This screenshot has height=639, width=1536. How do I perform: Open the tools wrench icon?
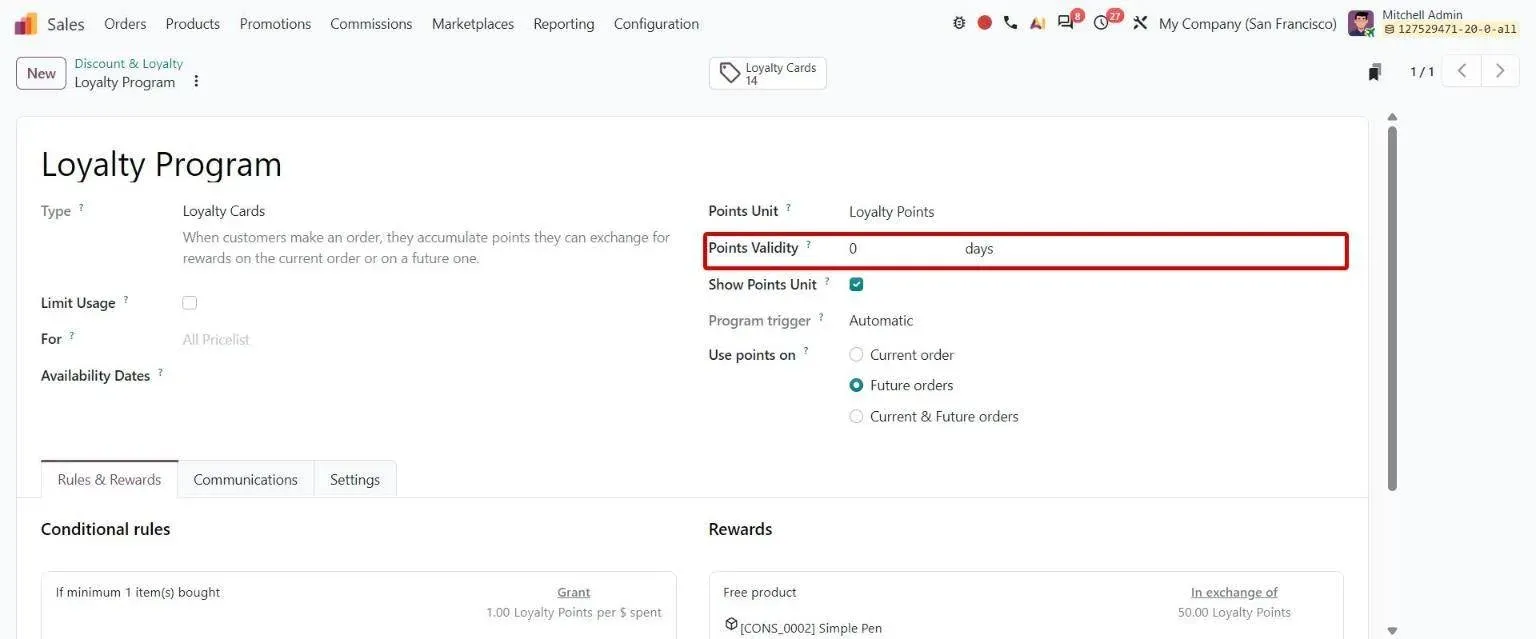point(1140,23)
